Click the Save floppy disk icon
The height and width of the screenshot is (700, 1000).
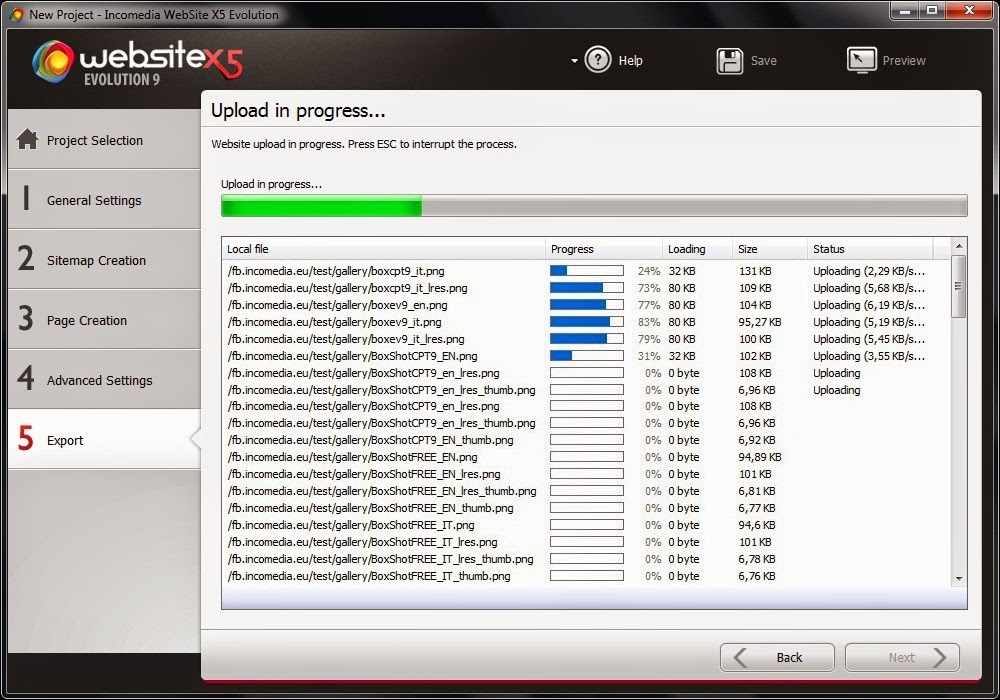(x=730, y=61)
